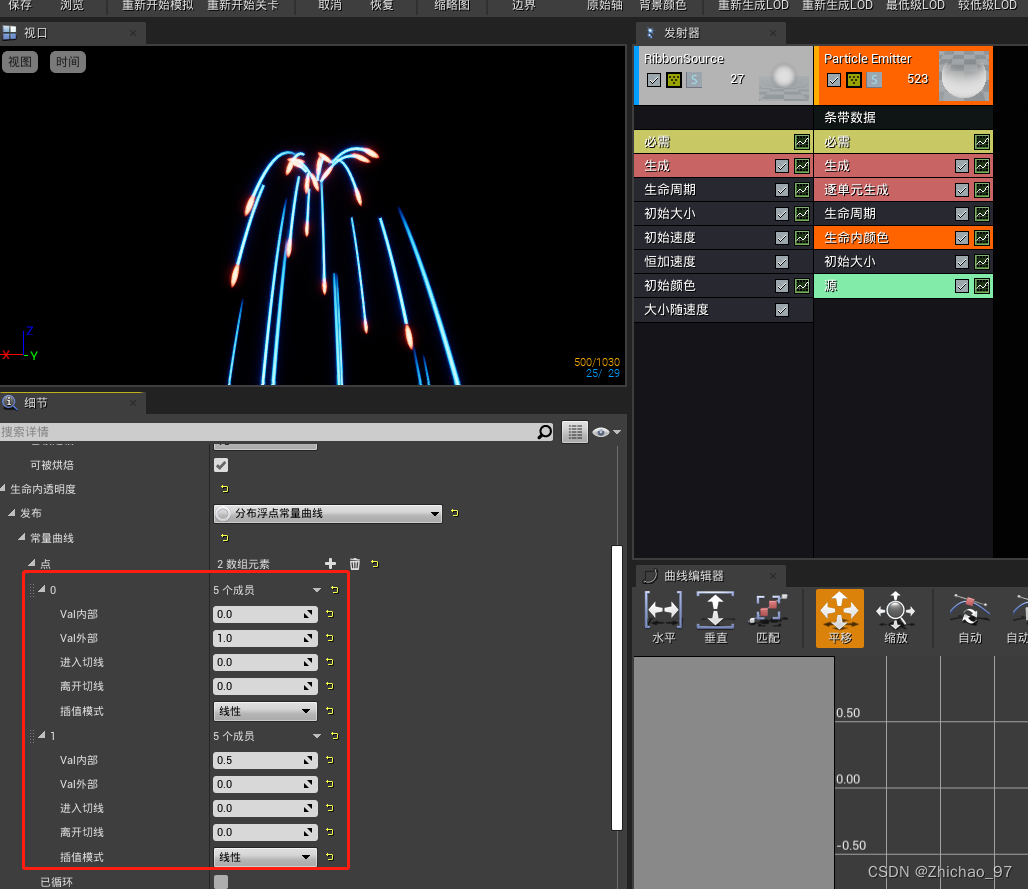Viewport: 1028px width, 889px height.
Task: Toggle Particle Emitter 初始大小 module checkbox
Action: pos(962,262)
